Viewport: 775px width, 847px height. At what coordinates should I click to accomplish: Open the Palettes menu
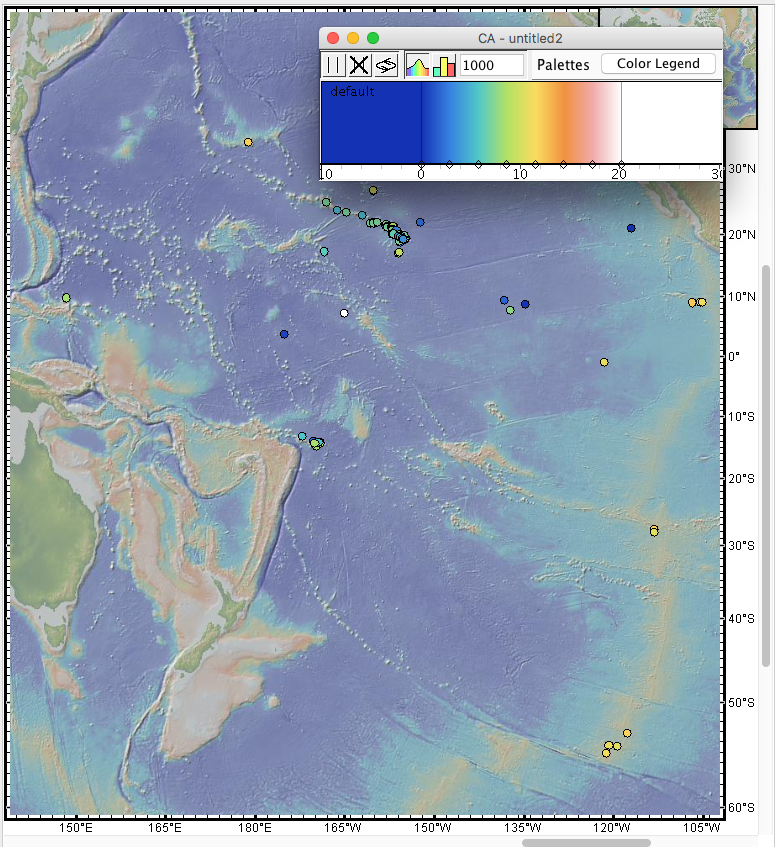pyautogui.click(x=563, y=65)
